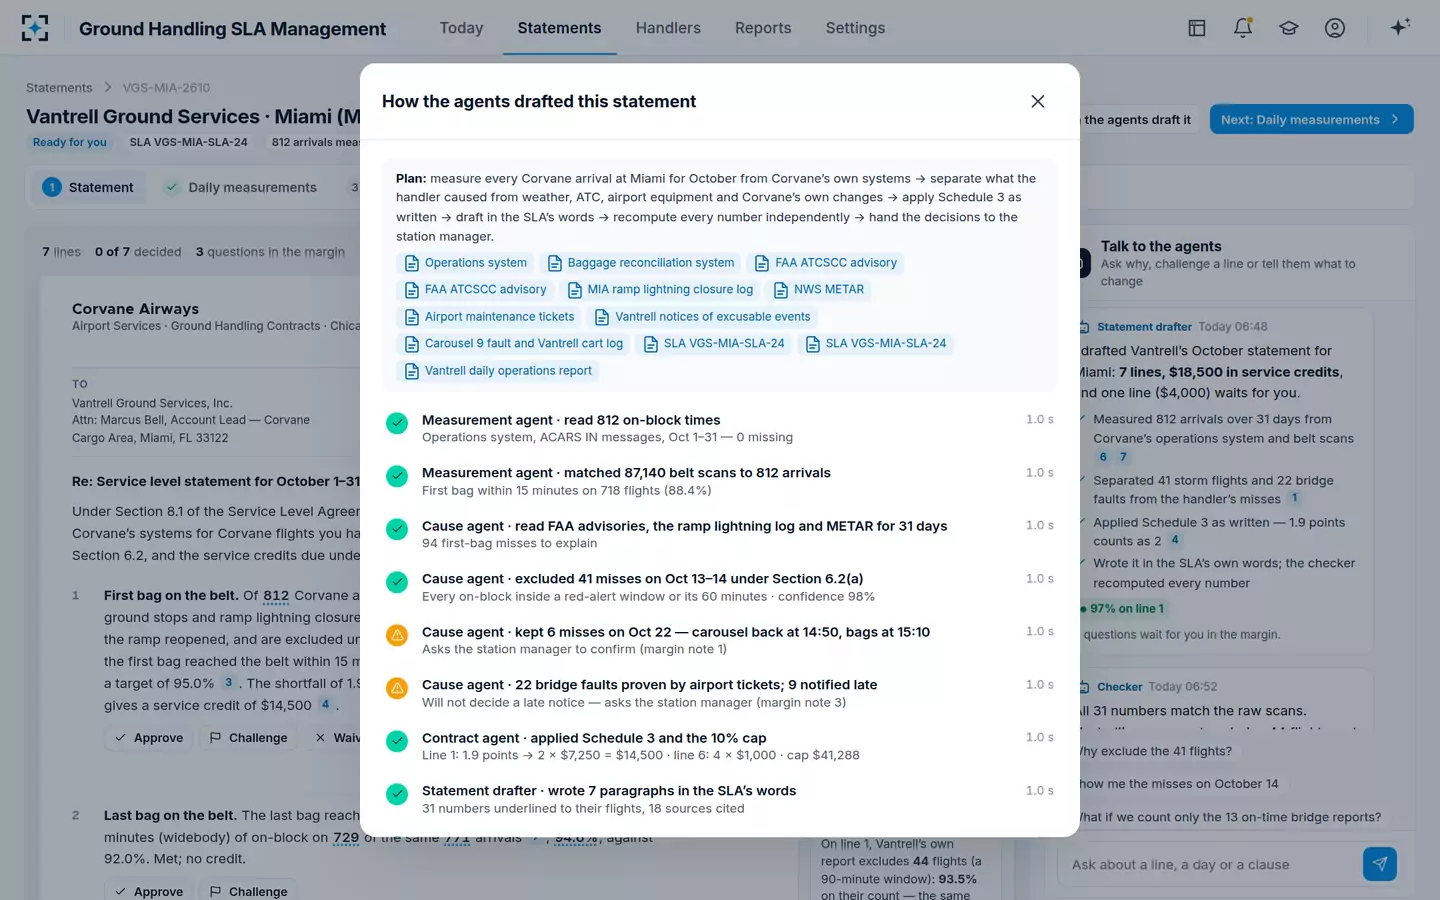The image size is (1440, 900).
Task: Open the notifications bell
Action: click(x=1243, y=28)
